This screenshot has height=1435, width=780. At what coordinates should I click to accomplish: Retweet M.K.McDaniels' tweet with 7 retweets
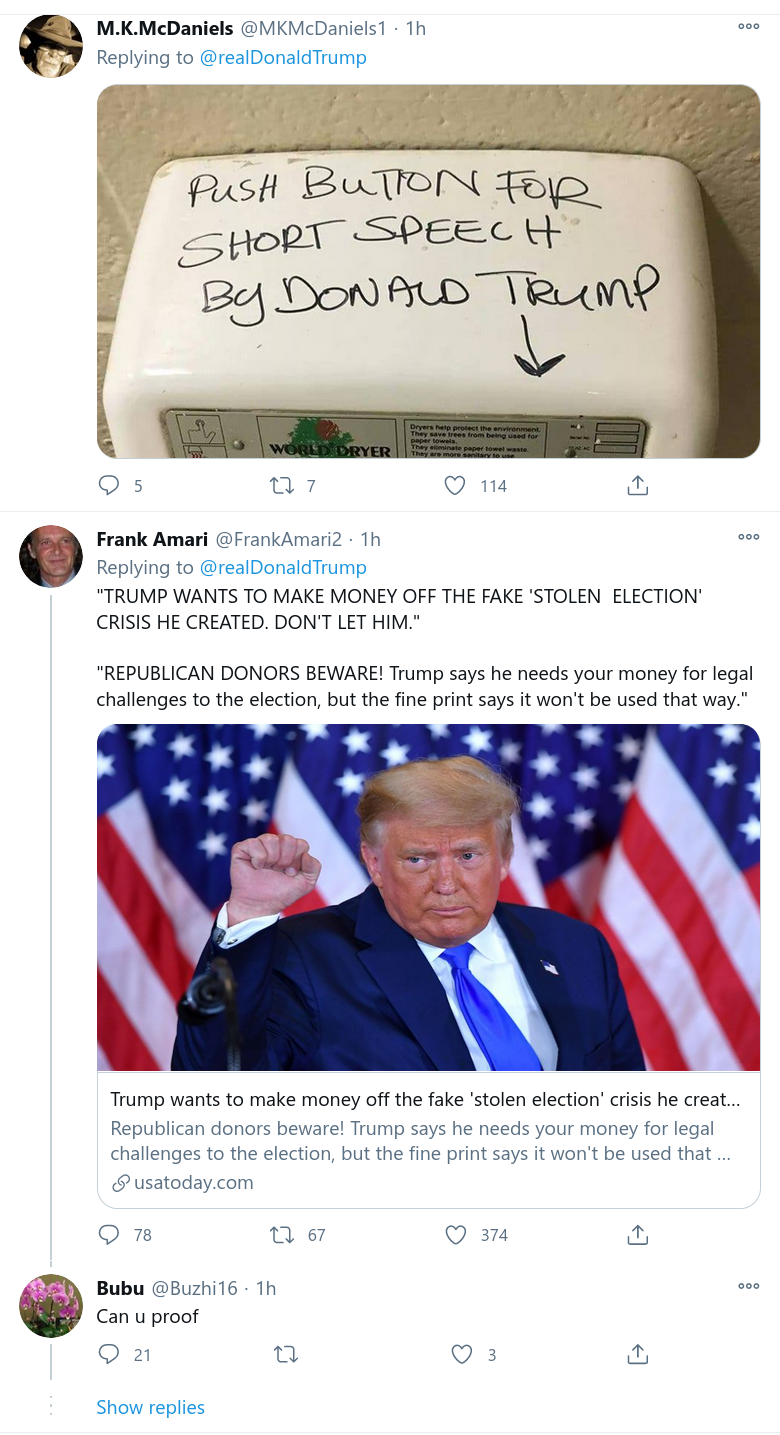point(282,486)
